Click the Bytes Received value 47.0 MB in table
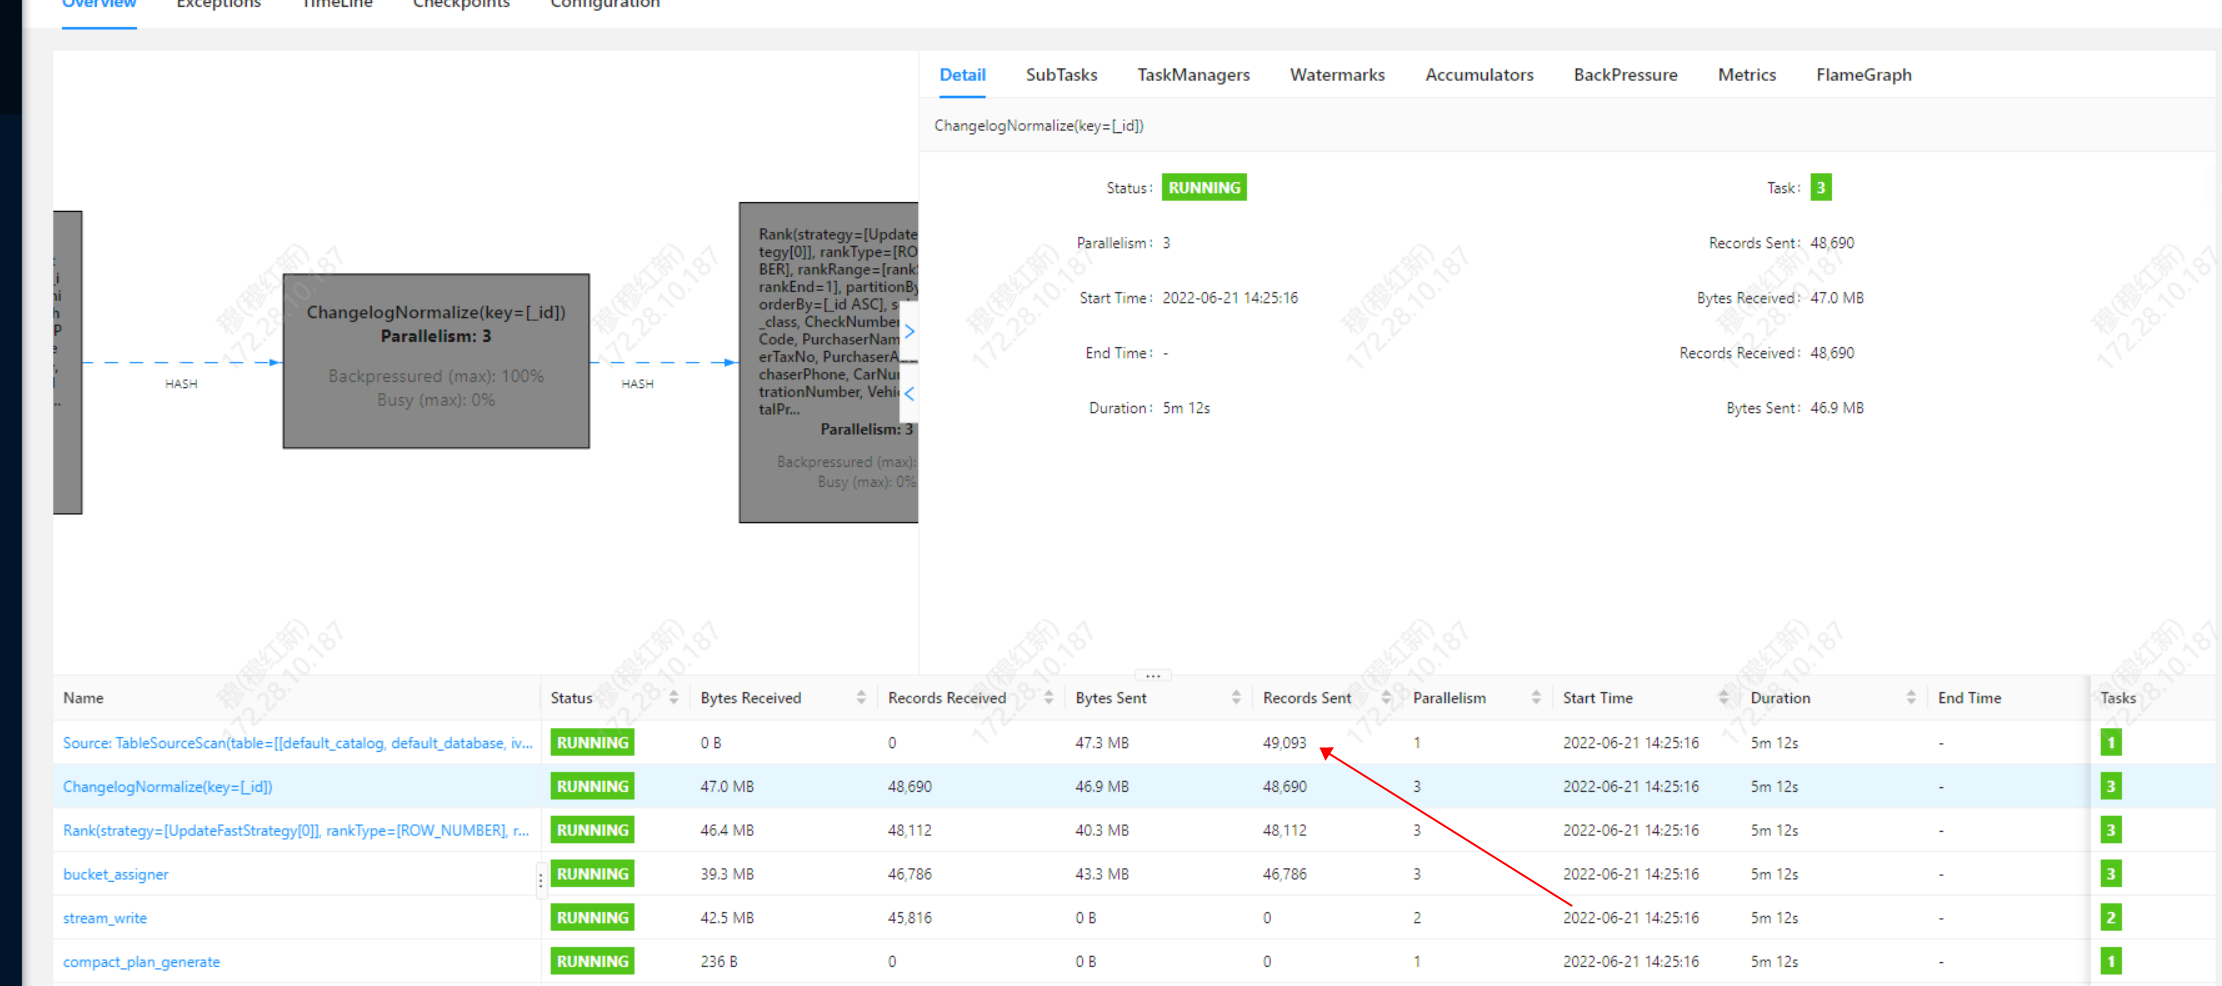This screenshot has width=2222, height=986. (727, 787)
